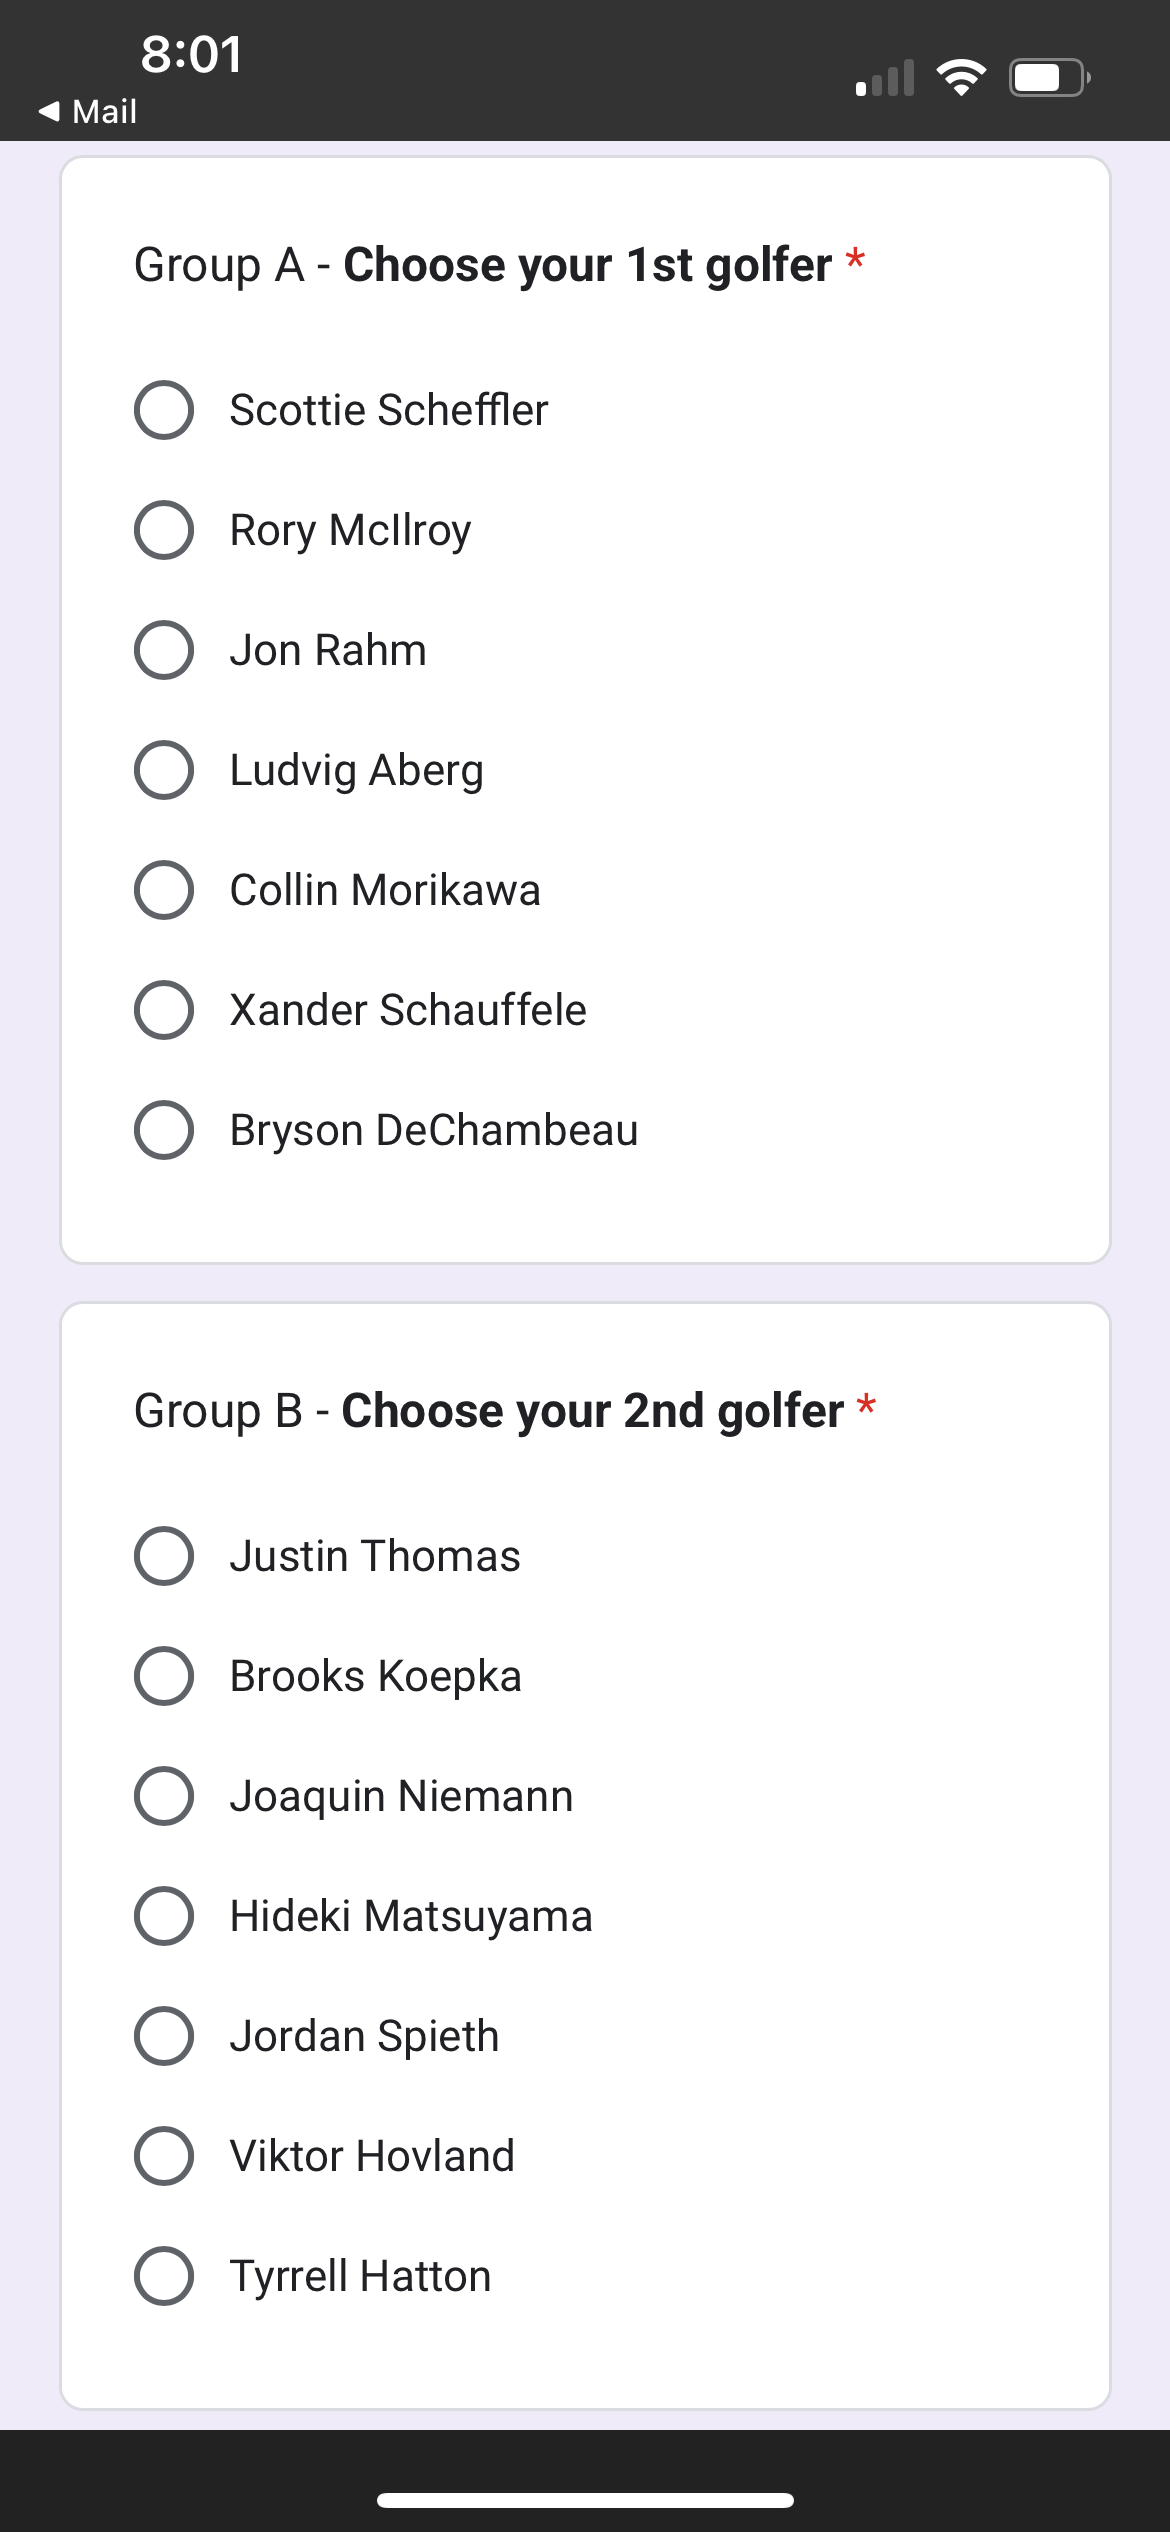1170x2532 pixels.
Task: Select Justin Thomas radio button
Action: click(x=164, y=1556)
